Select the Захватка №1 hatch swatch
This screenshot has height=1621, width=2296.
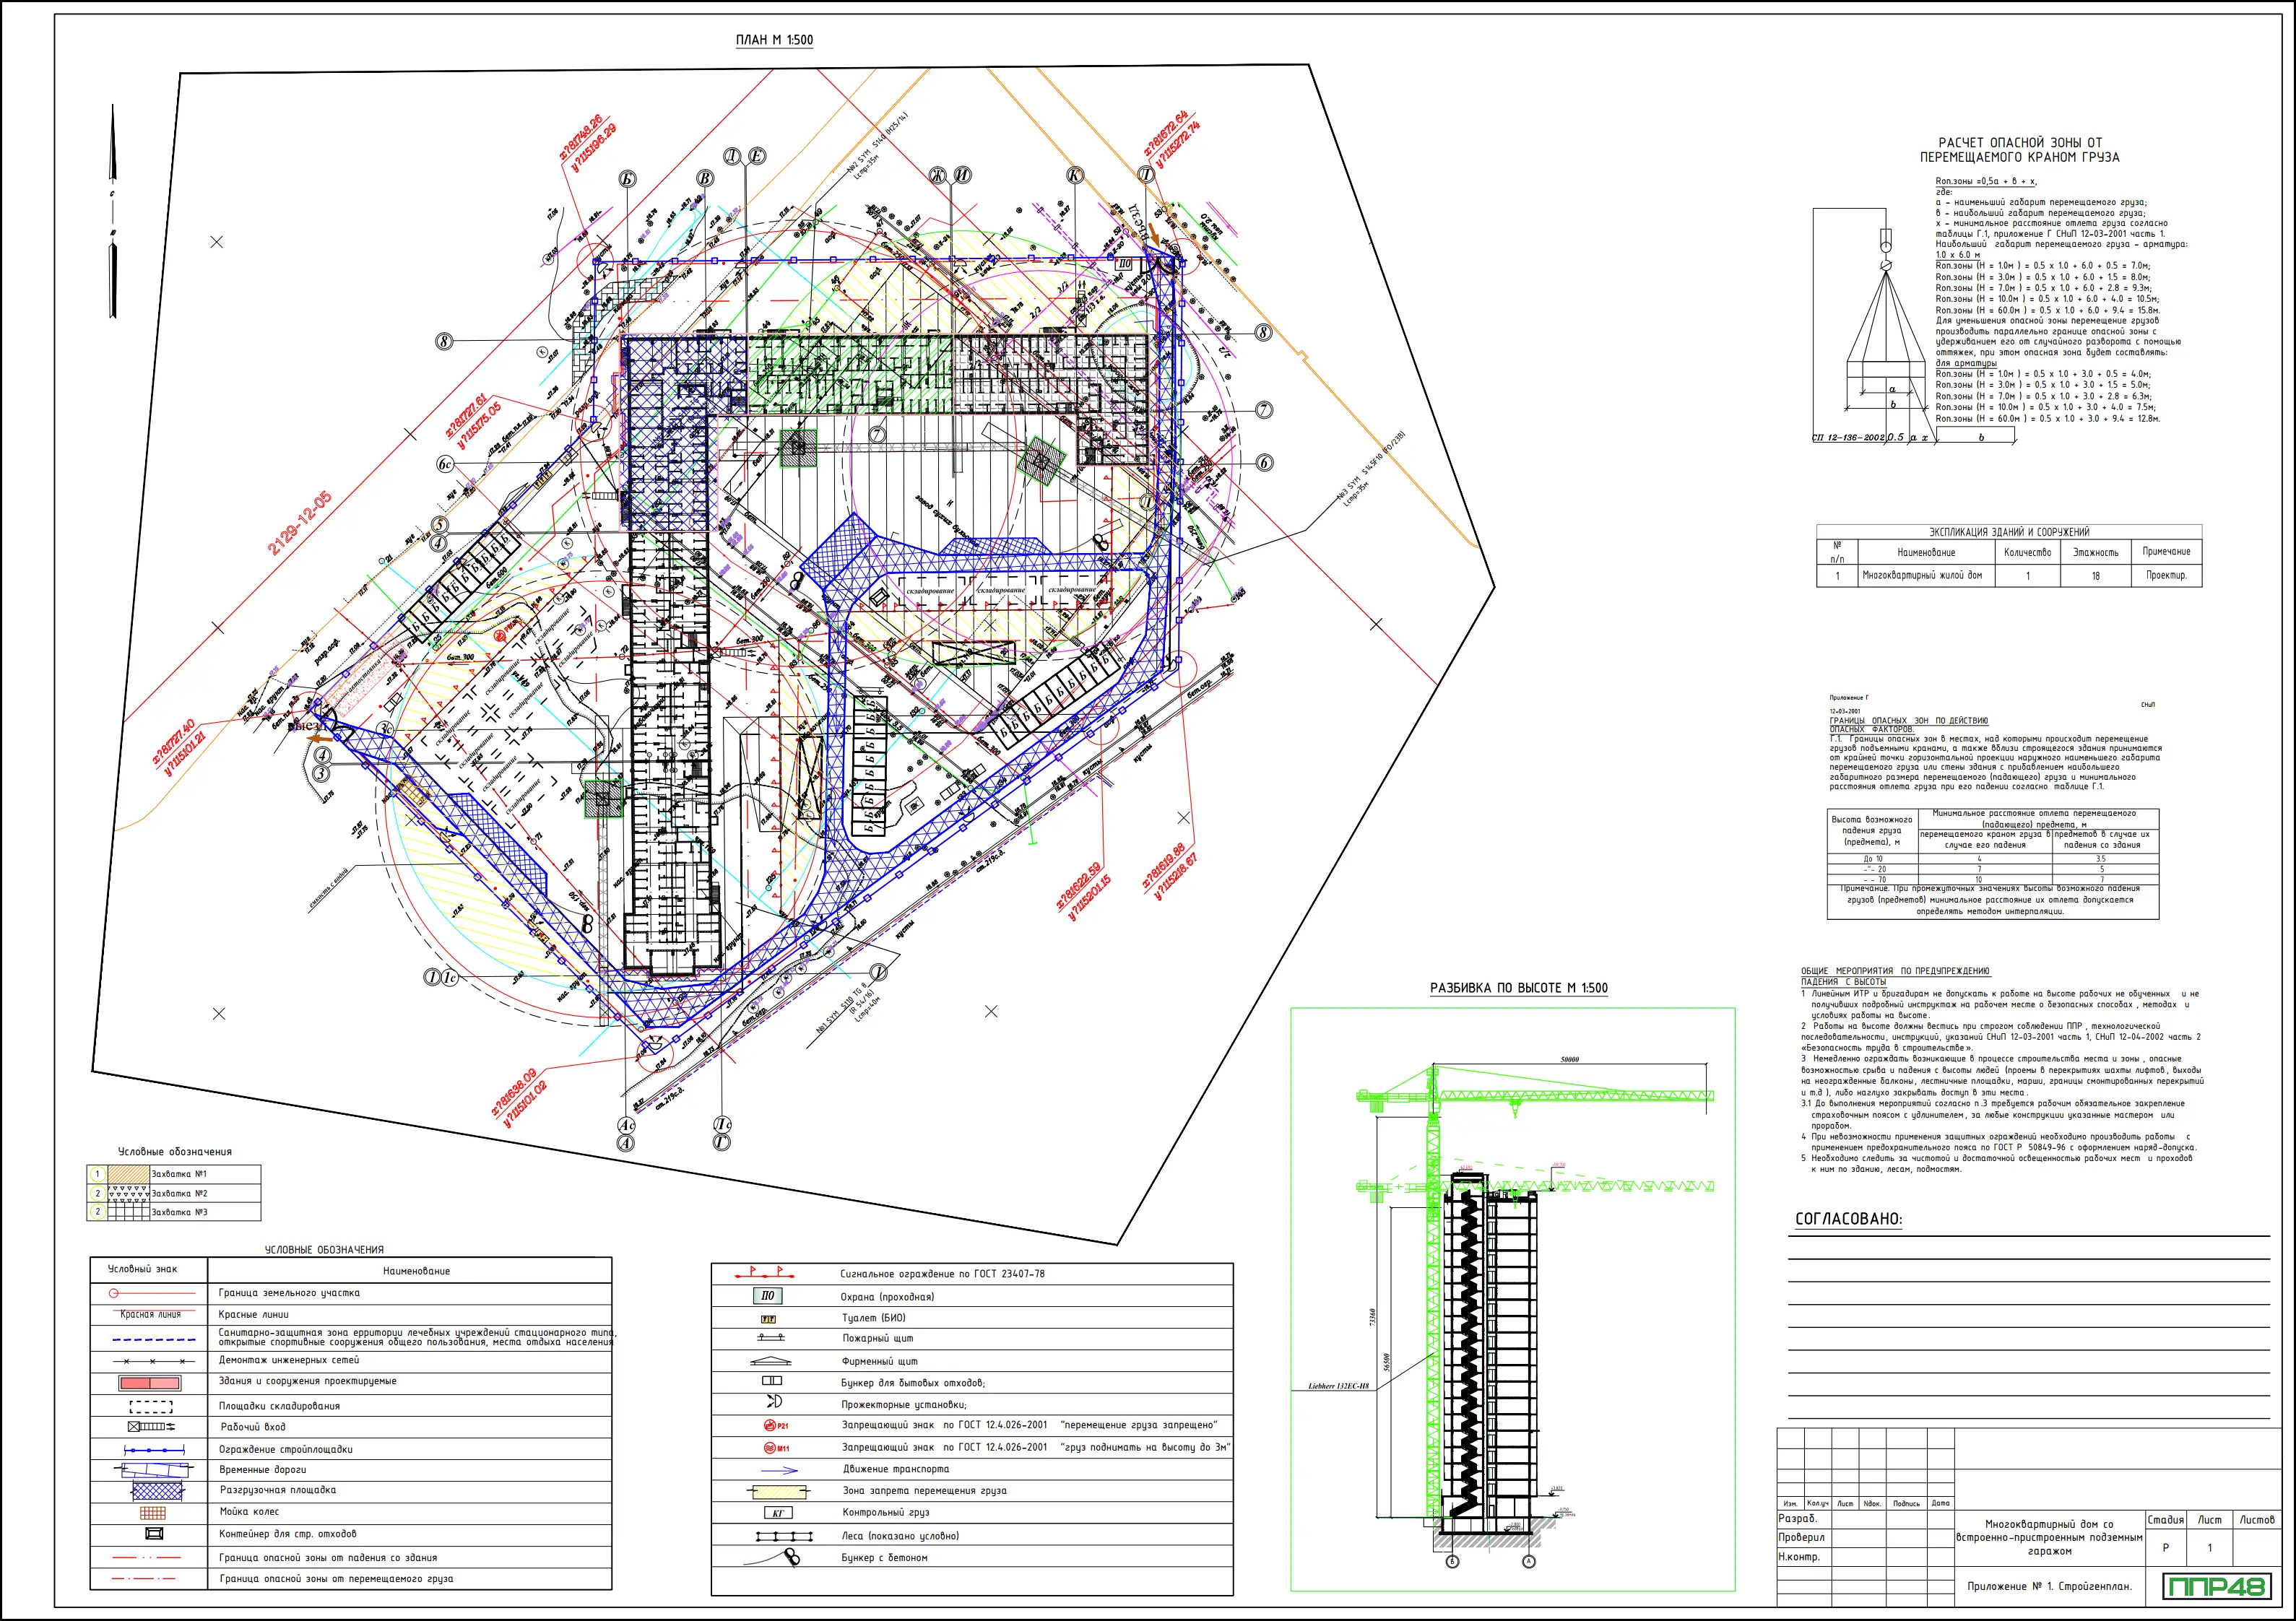pos(128,1174)
